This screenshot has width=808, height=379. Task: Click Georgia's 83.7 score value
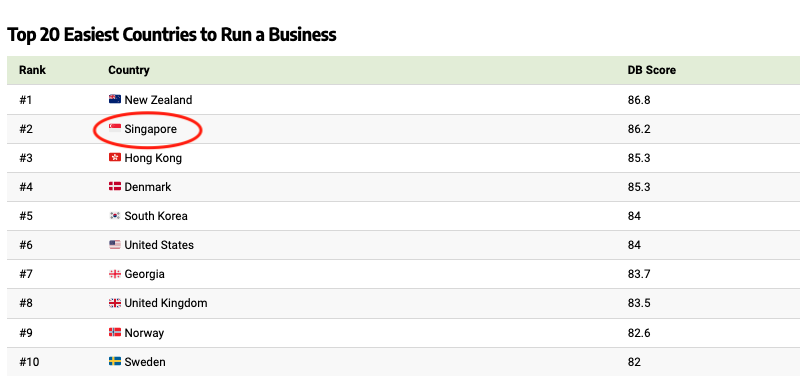[638, 274]
